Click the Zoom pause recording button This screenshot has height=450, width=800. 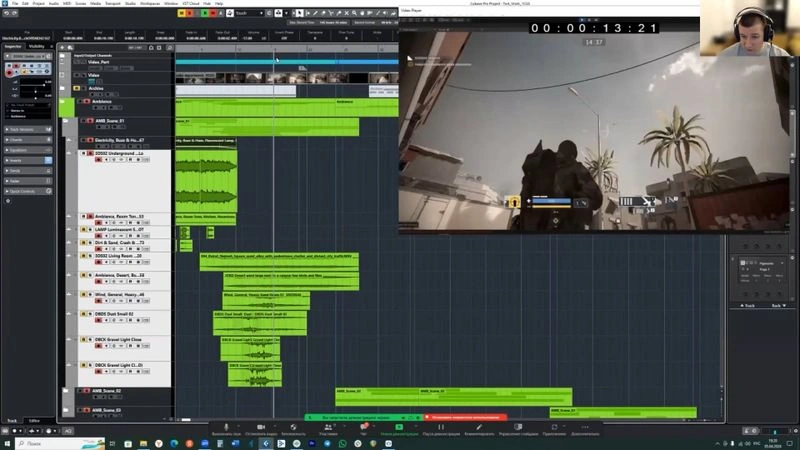click(441, 430)
